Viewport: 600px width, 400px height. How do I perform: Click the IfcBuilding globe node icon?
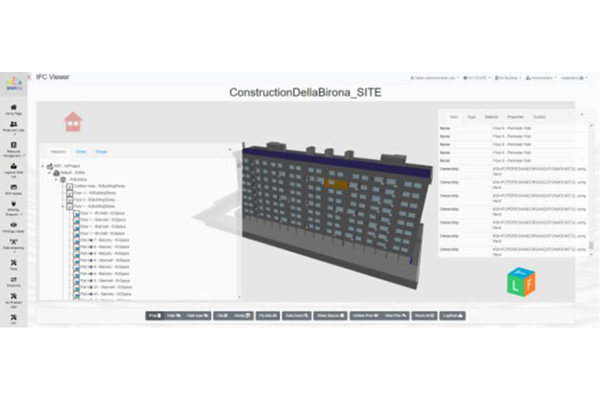63,179
